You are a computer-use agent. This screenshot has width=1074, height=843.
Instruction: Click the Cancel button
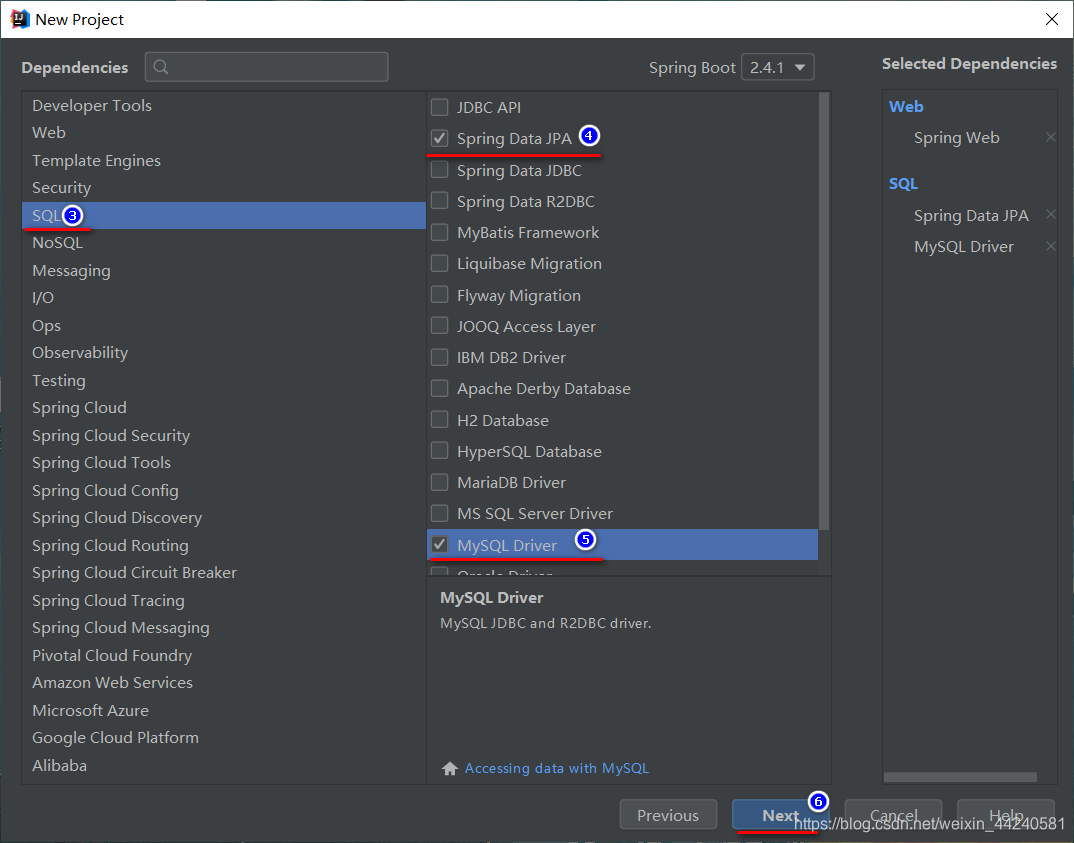tap(893, 815)
